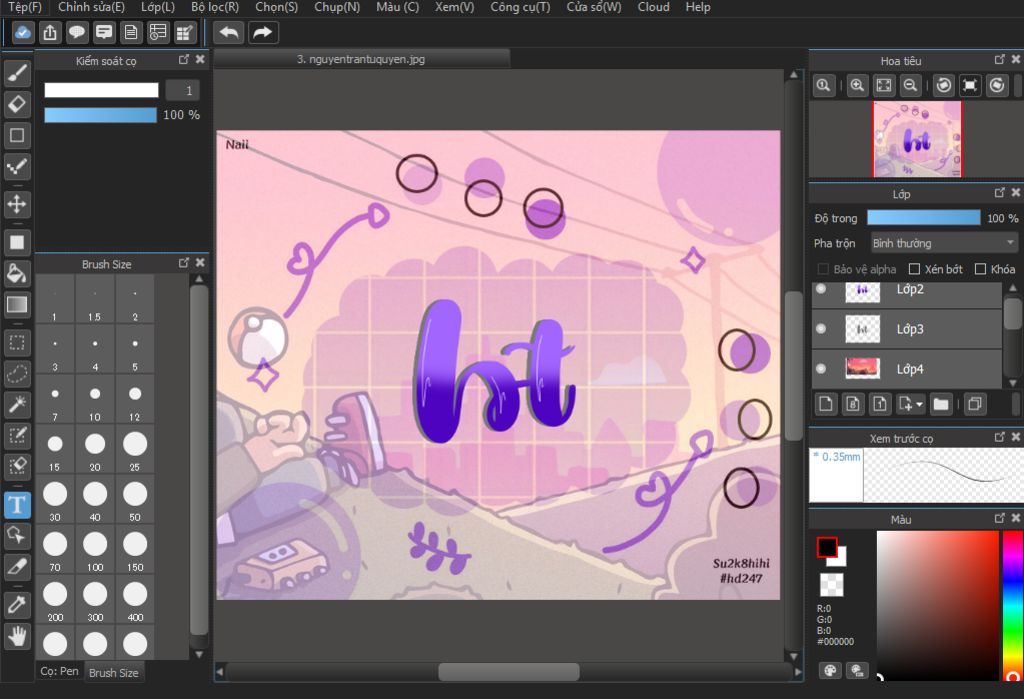The image size is (1024, 699).
Task: Open the Bộ lọc(R) menu
Action: tap(215, 7)
